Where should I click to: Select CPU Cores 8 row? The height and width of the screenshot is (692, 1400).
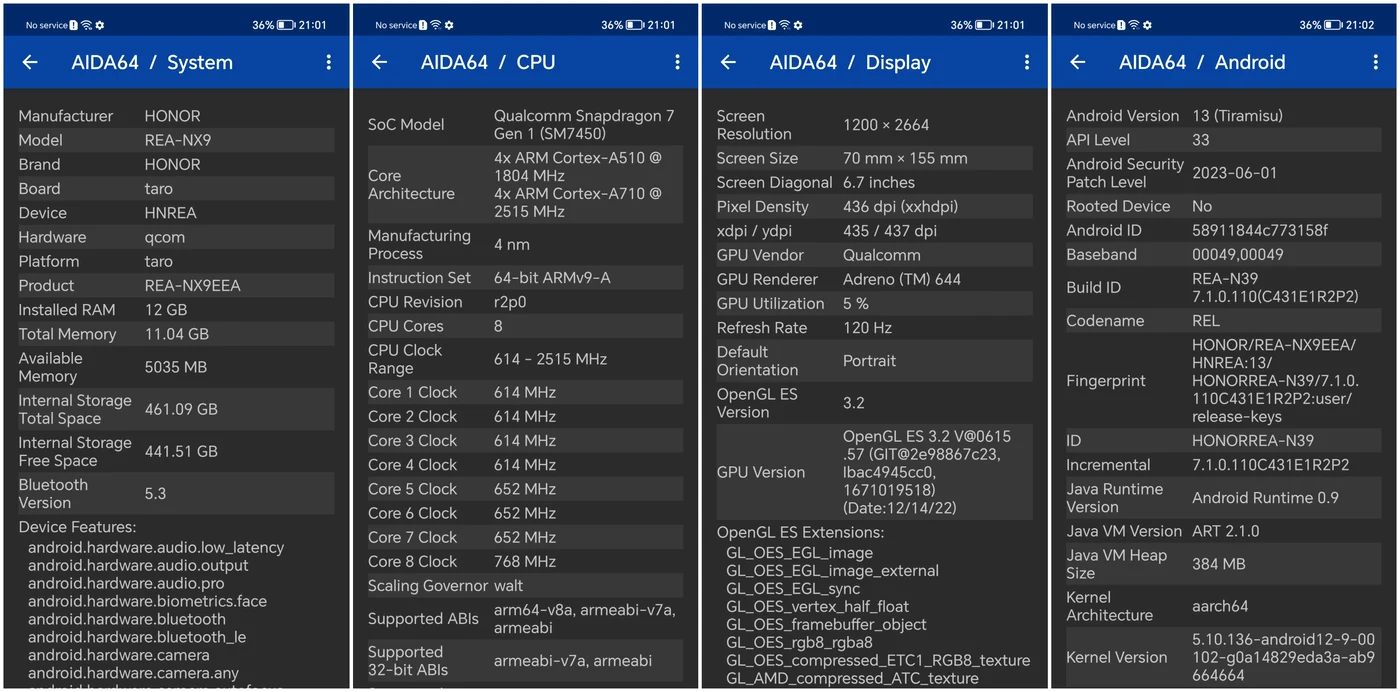point(525,326)
